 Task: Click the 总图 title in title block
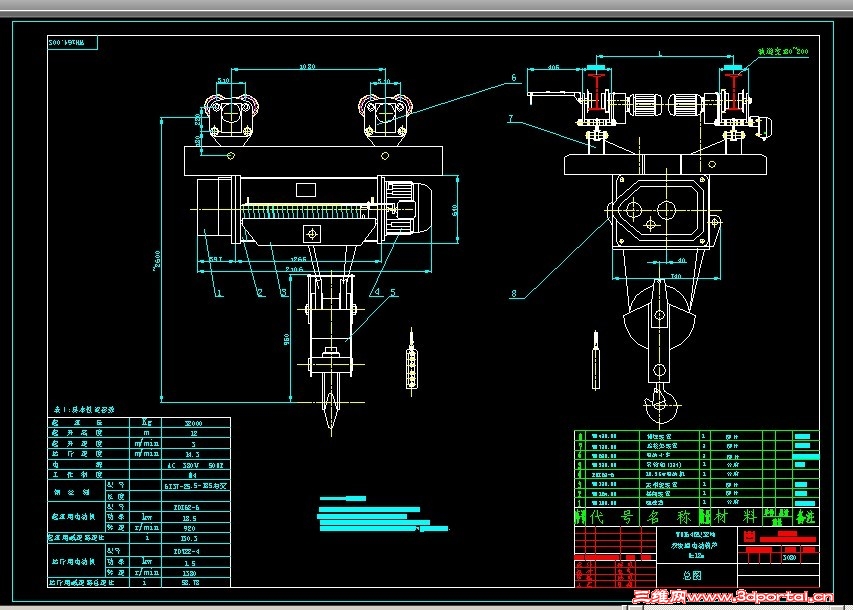691,575
